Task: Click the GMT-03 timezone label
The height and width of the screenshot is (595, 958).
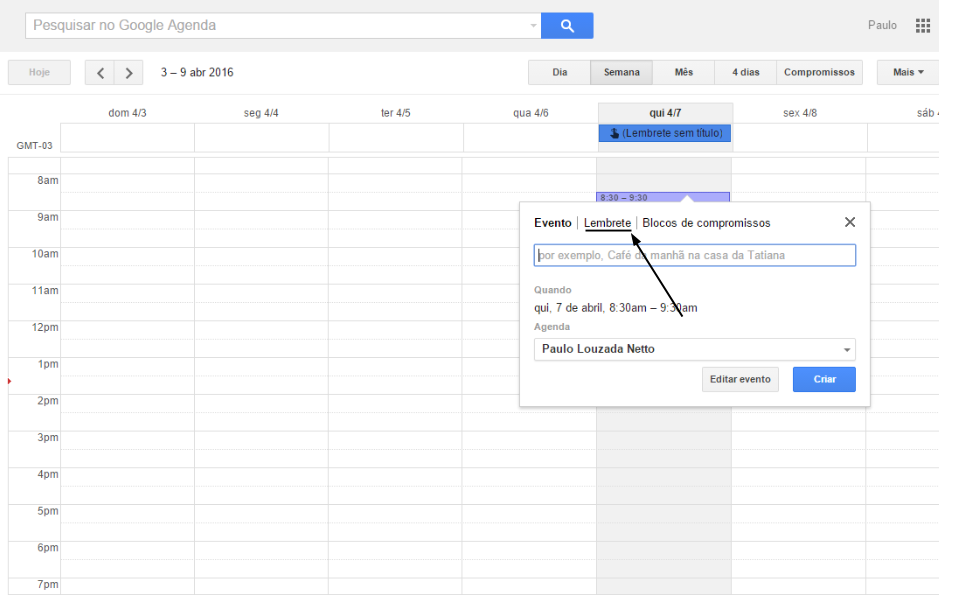Action: pyautogui.click(x=34, y=145)
